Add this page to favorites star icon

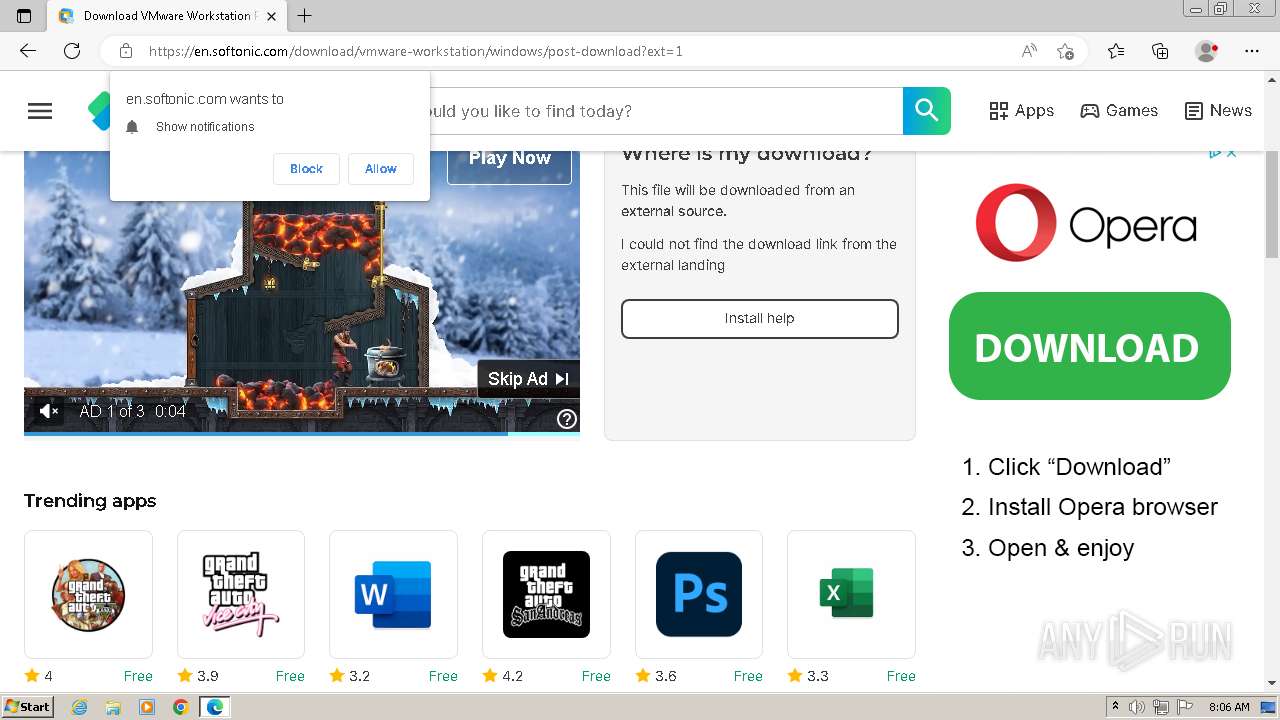(x=1066, y=51)
